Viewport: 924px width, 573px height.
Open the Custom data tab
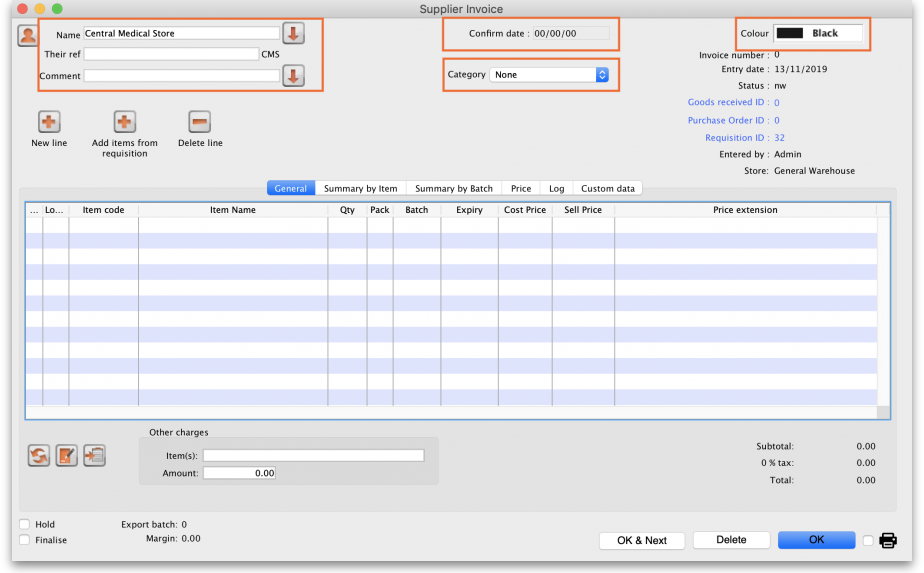point(608,188)
